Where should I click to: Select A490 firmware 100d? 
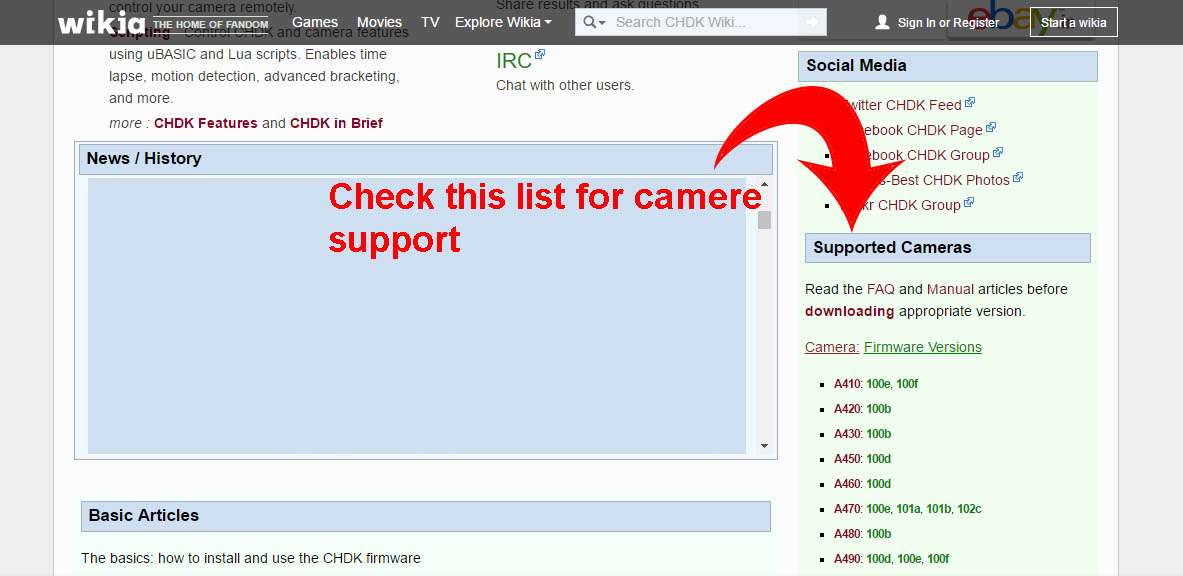(879, 559)
